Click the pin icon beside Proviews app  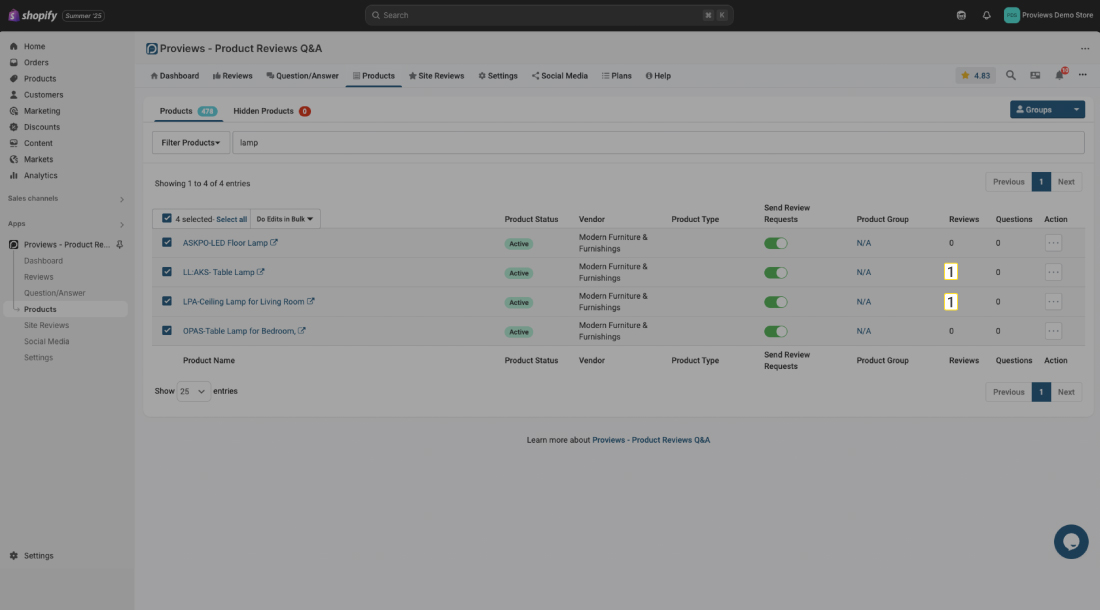point(120,245)
